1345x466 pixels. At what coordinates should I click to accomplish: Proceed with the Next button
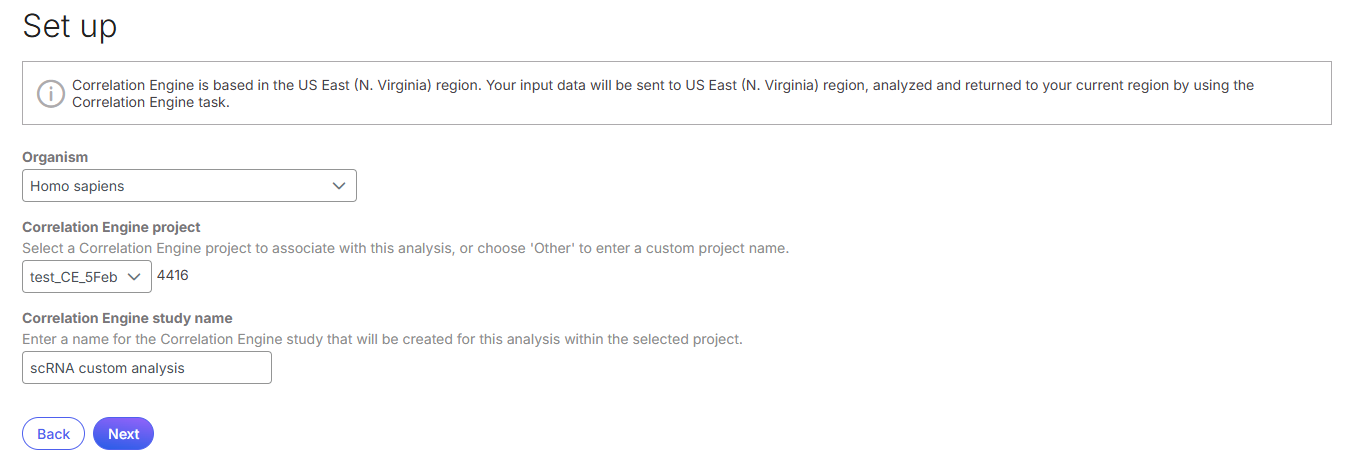[x=123, y=434]
